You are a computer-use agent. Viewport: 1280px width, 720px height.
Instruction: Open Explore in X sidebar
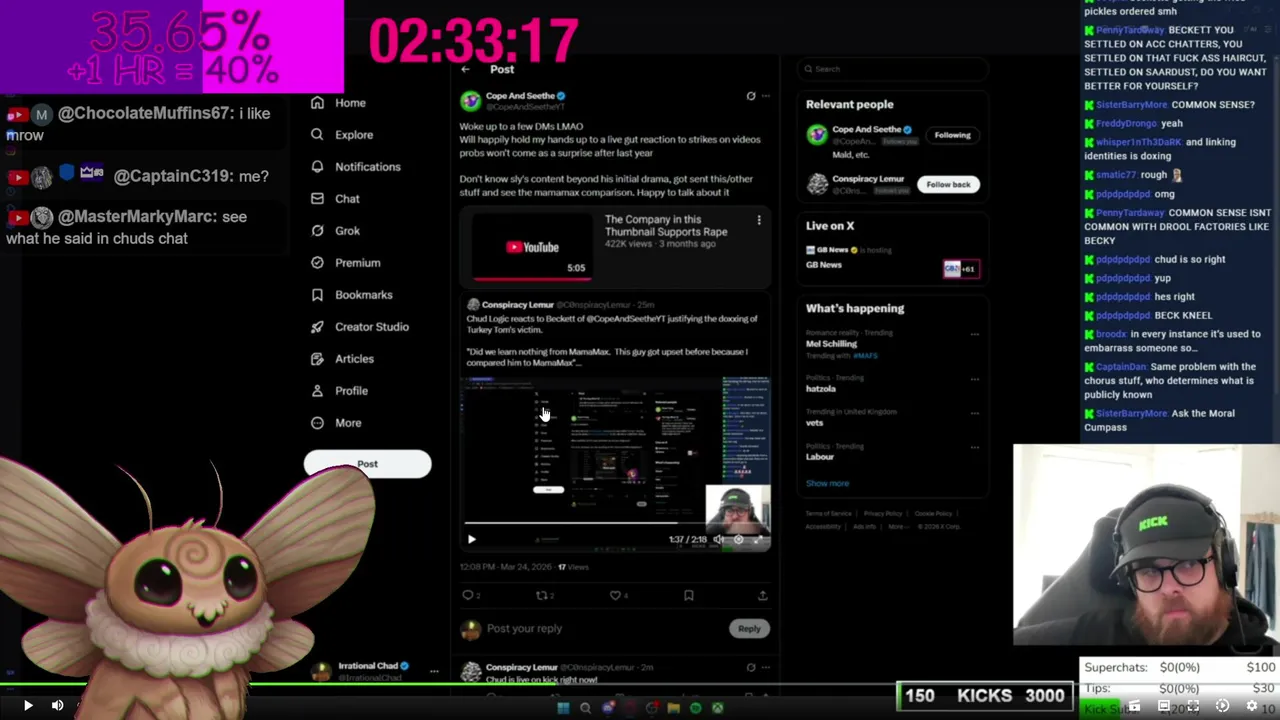(342, 135)
